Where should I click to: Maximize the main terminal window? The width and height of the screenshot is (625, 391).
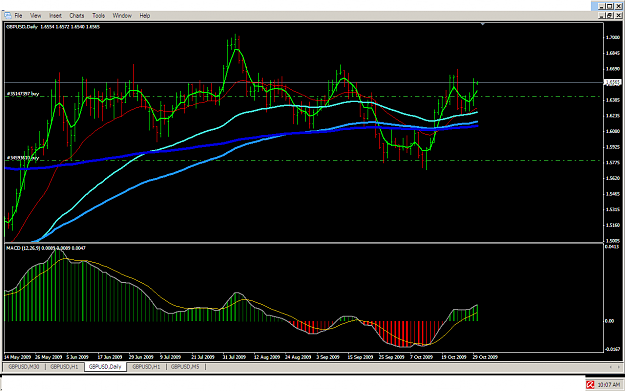pyautogui.click(x=610, y=6)
